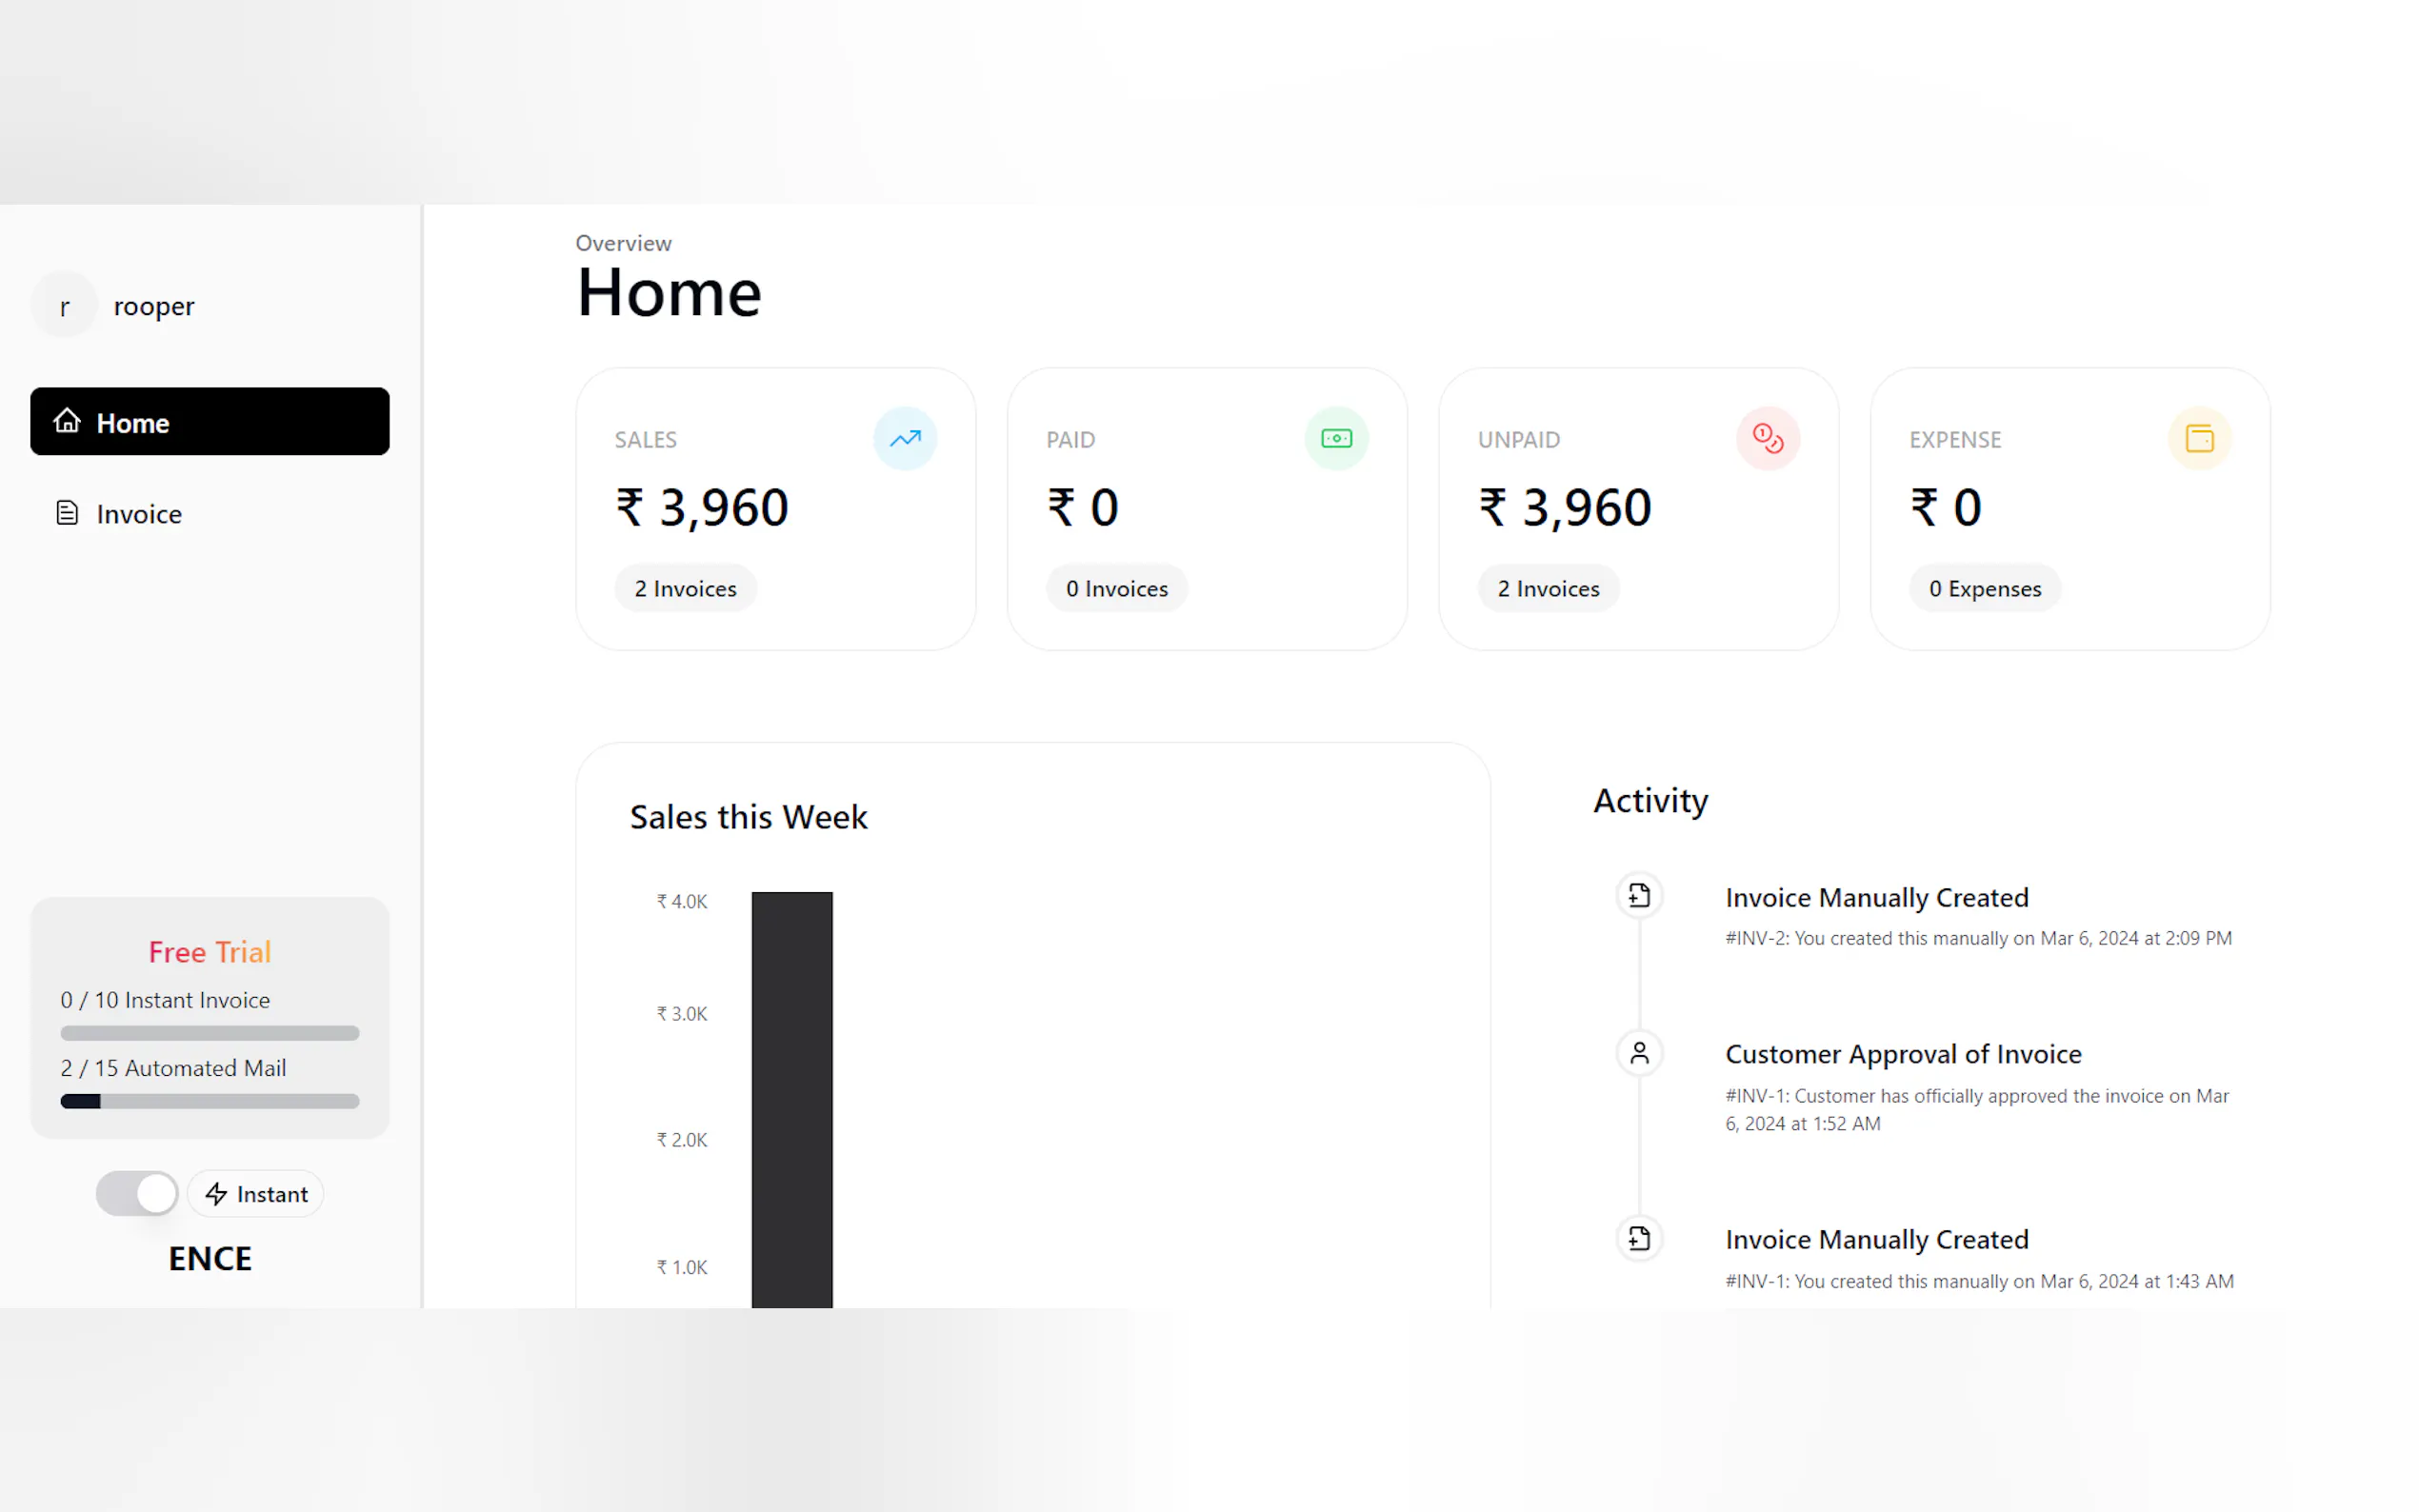The height and width of the screenshot is (1512, 2419).
Task: Click the 0 Expenses badge
Action: (x=1985, y=589)
